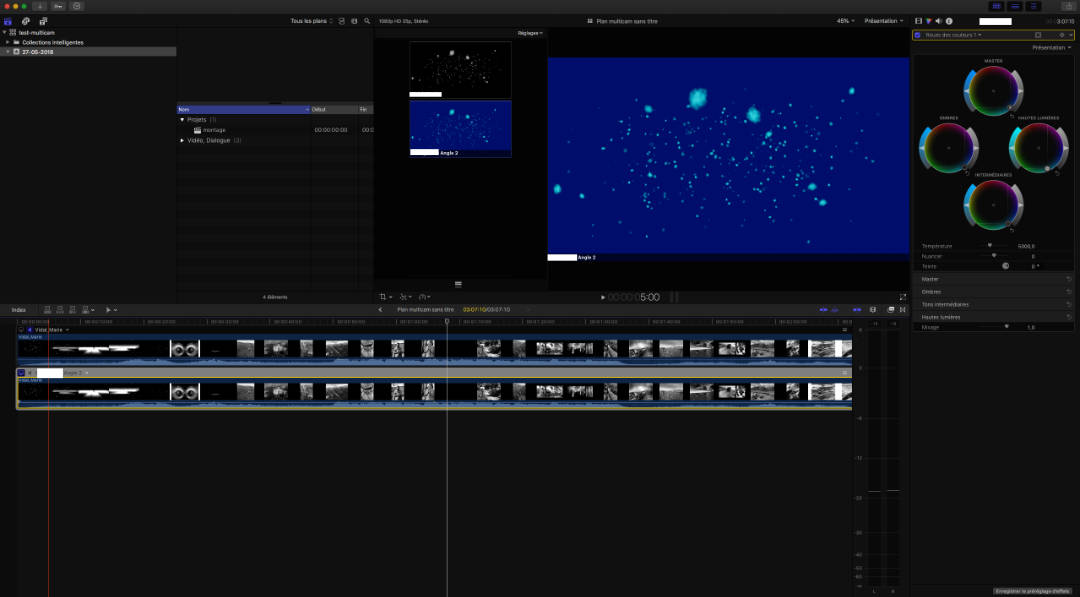Open the inspector Présentation dropdown
The width and height of the screenshot is (1080, 597).
point(1052,48)
